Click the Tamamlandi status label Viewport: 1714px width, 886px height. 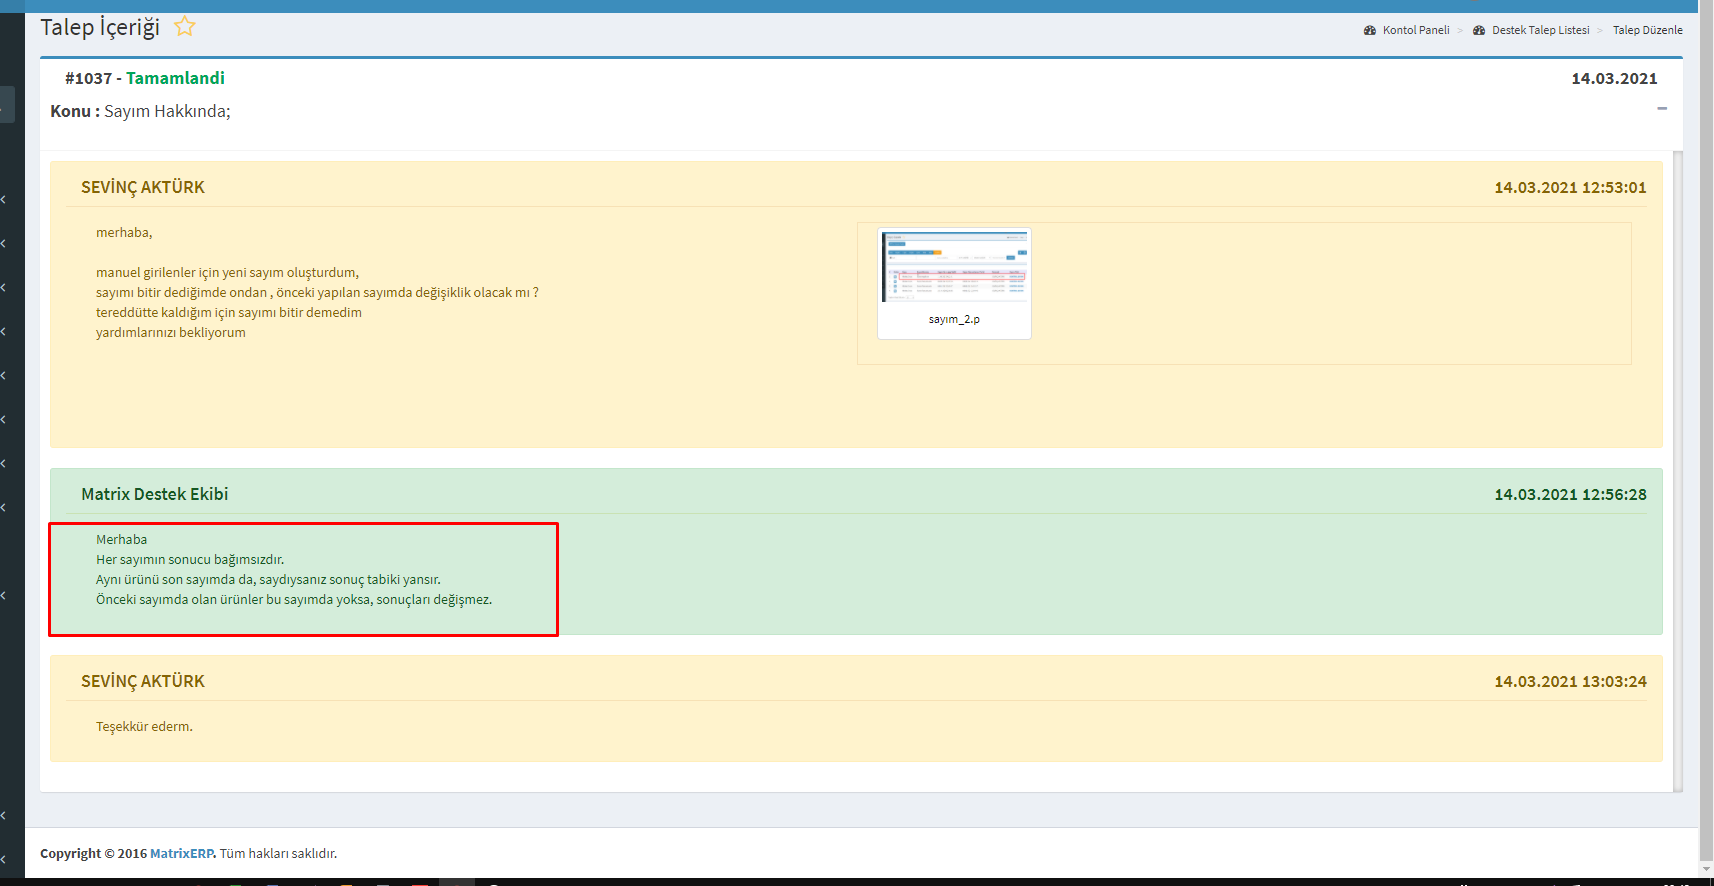(175, 78)
